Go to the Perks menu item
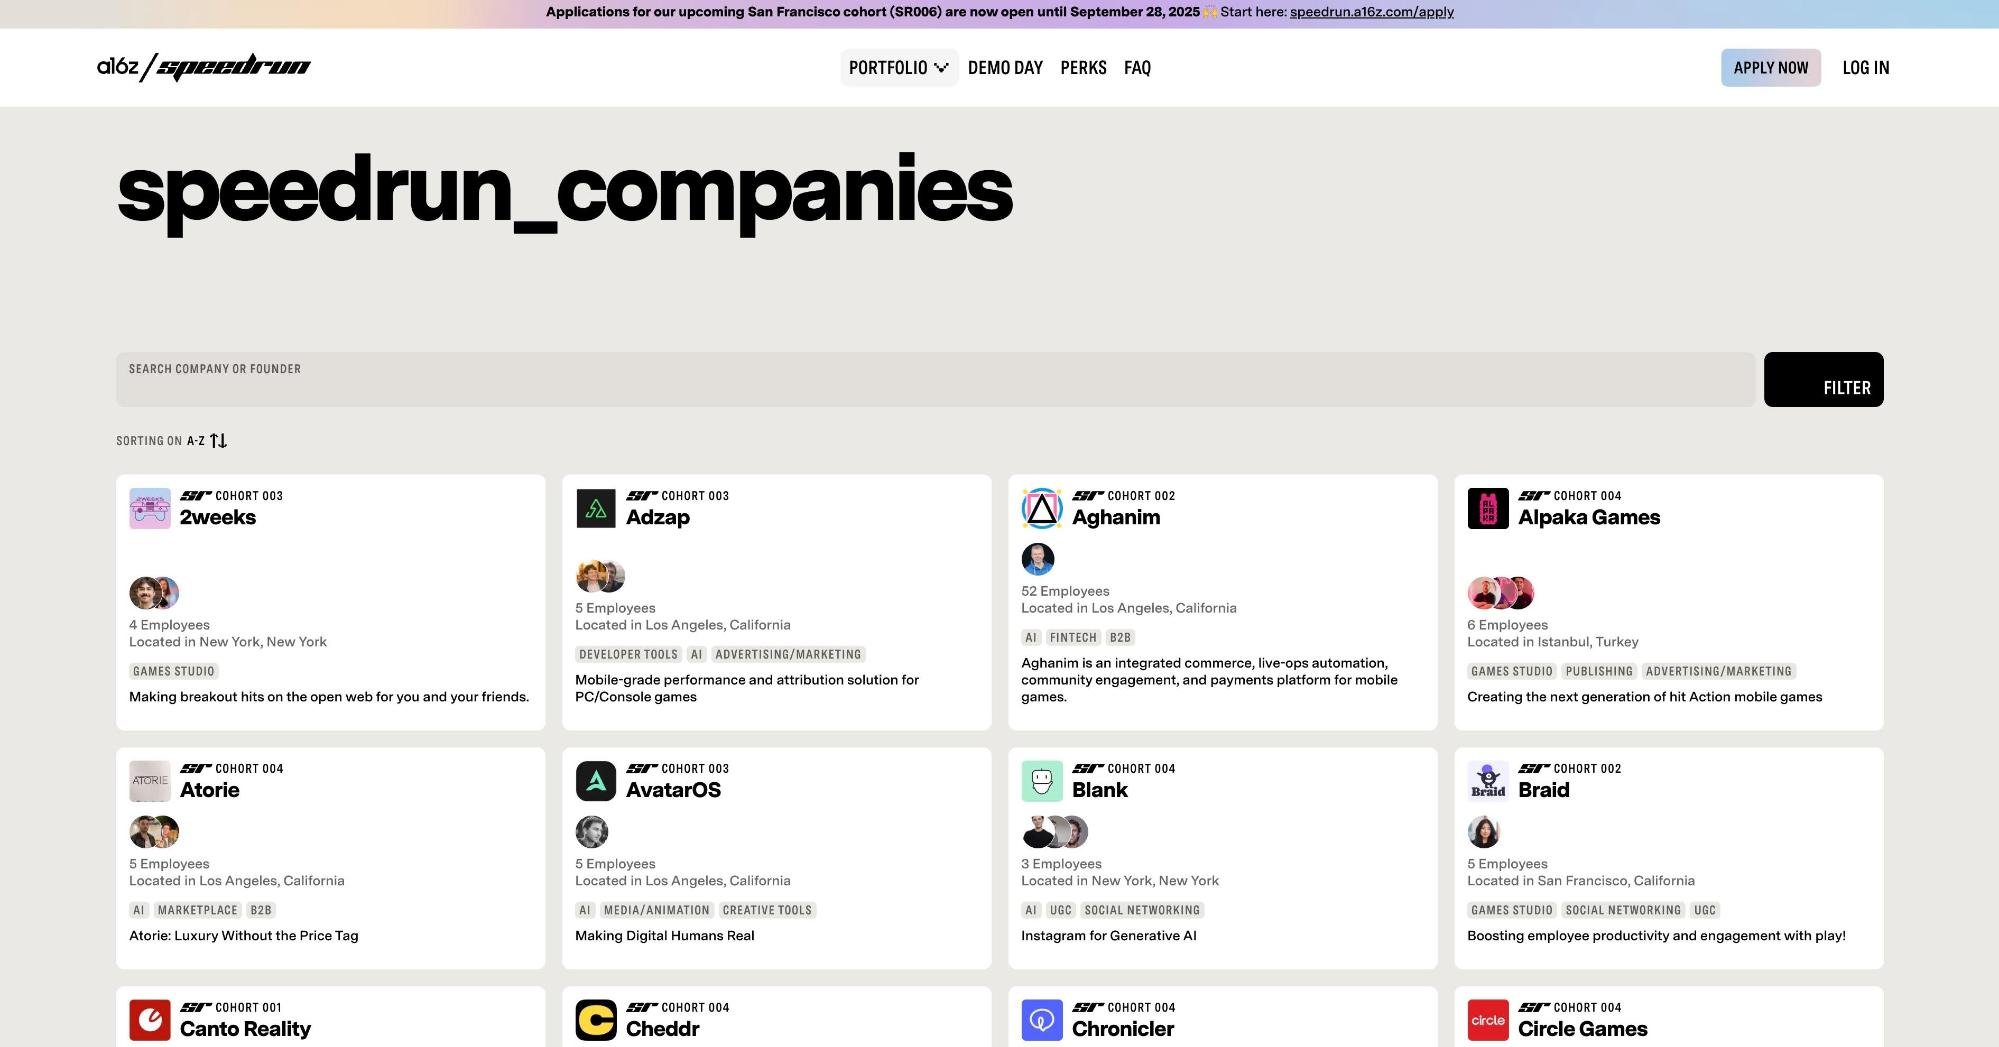Screen dimensions: 1999x1047 pos(1083,68)
